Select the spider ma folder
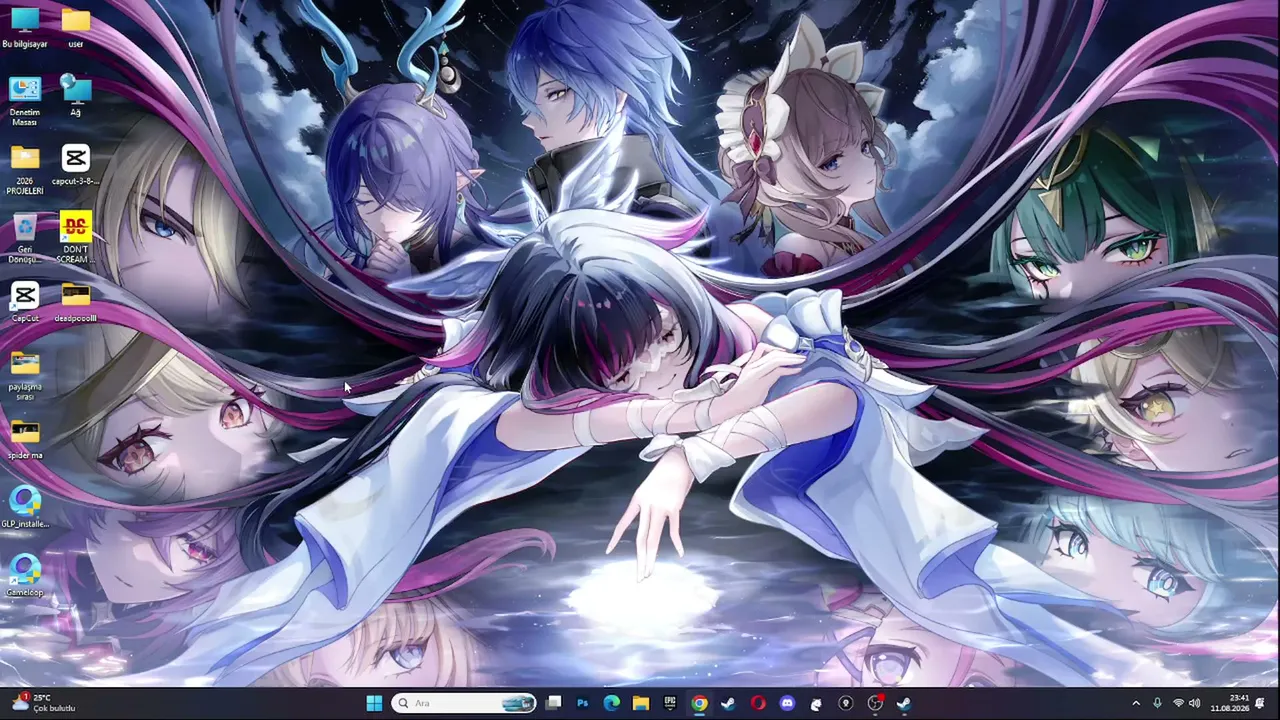The image size is (1280, 720). point(25,440)
